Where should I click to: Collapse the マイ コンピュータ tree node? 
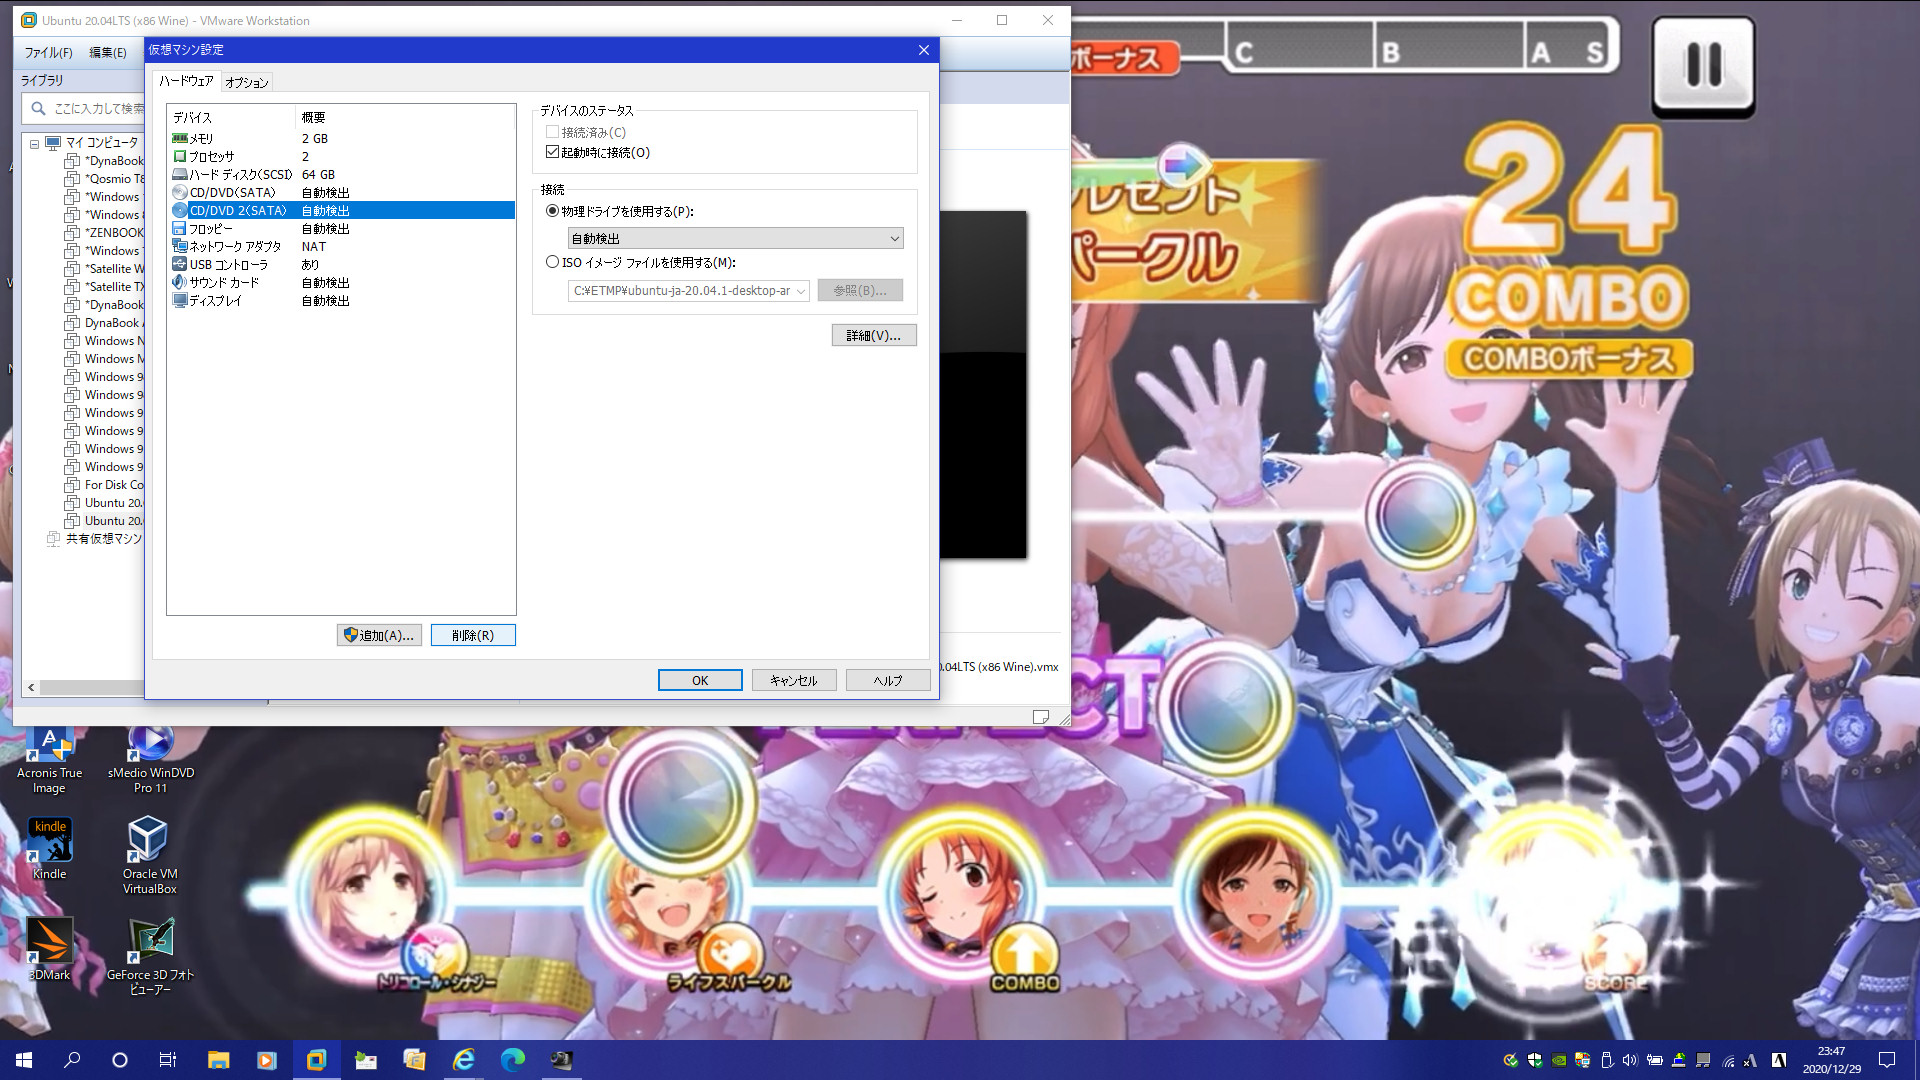point(34,143)
